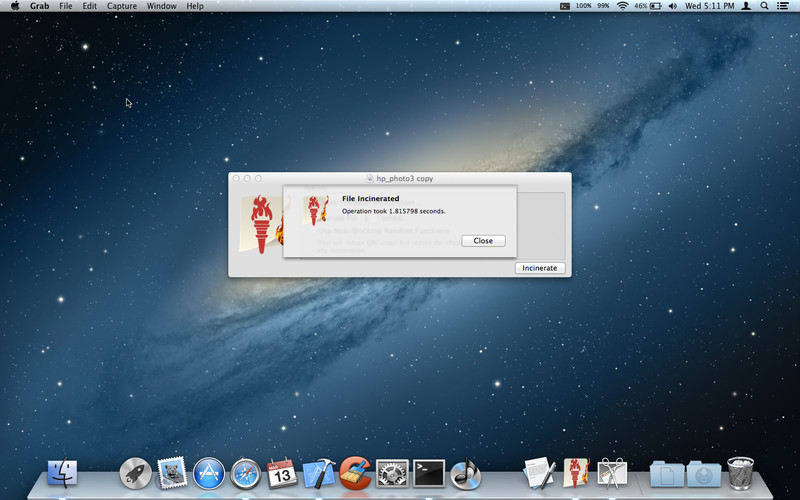Click terminal status icon in menu bar
Screen dimensions: 800x500
(565, 6)
